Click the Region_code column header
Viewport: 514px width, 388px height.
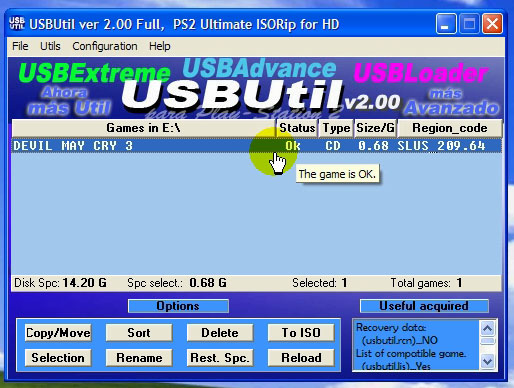(450, 128)
